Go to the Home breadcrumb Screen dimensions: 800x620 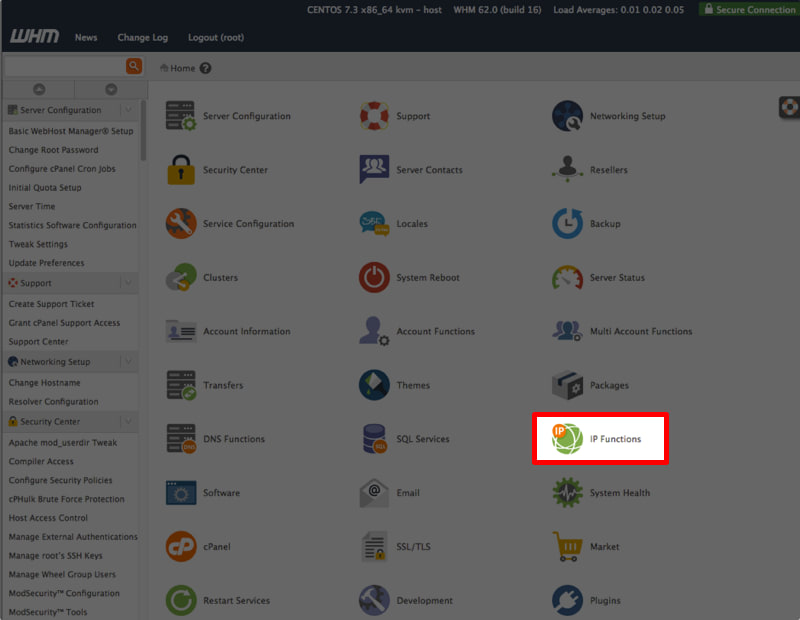182,68
